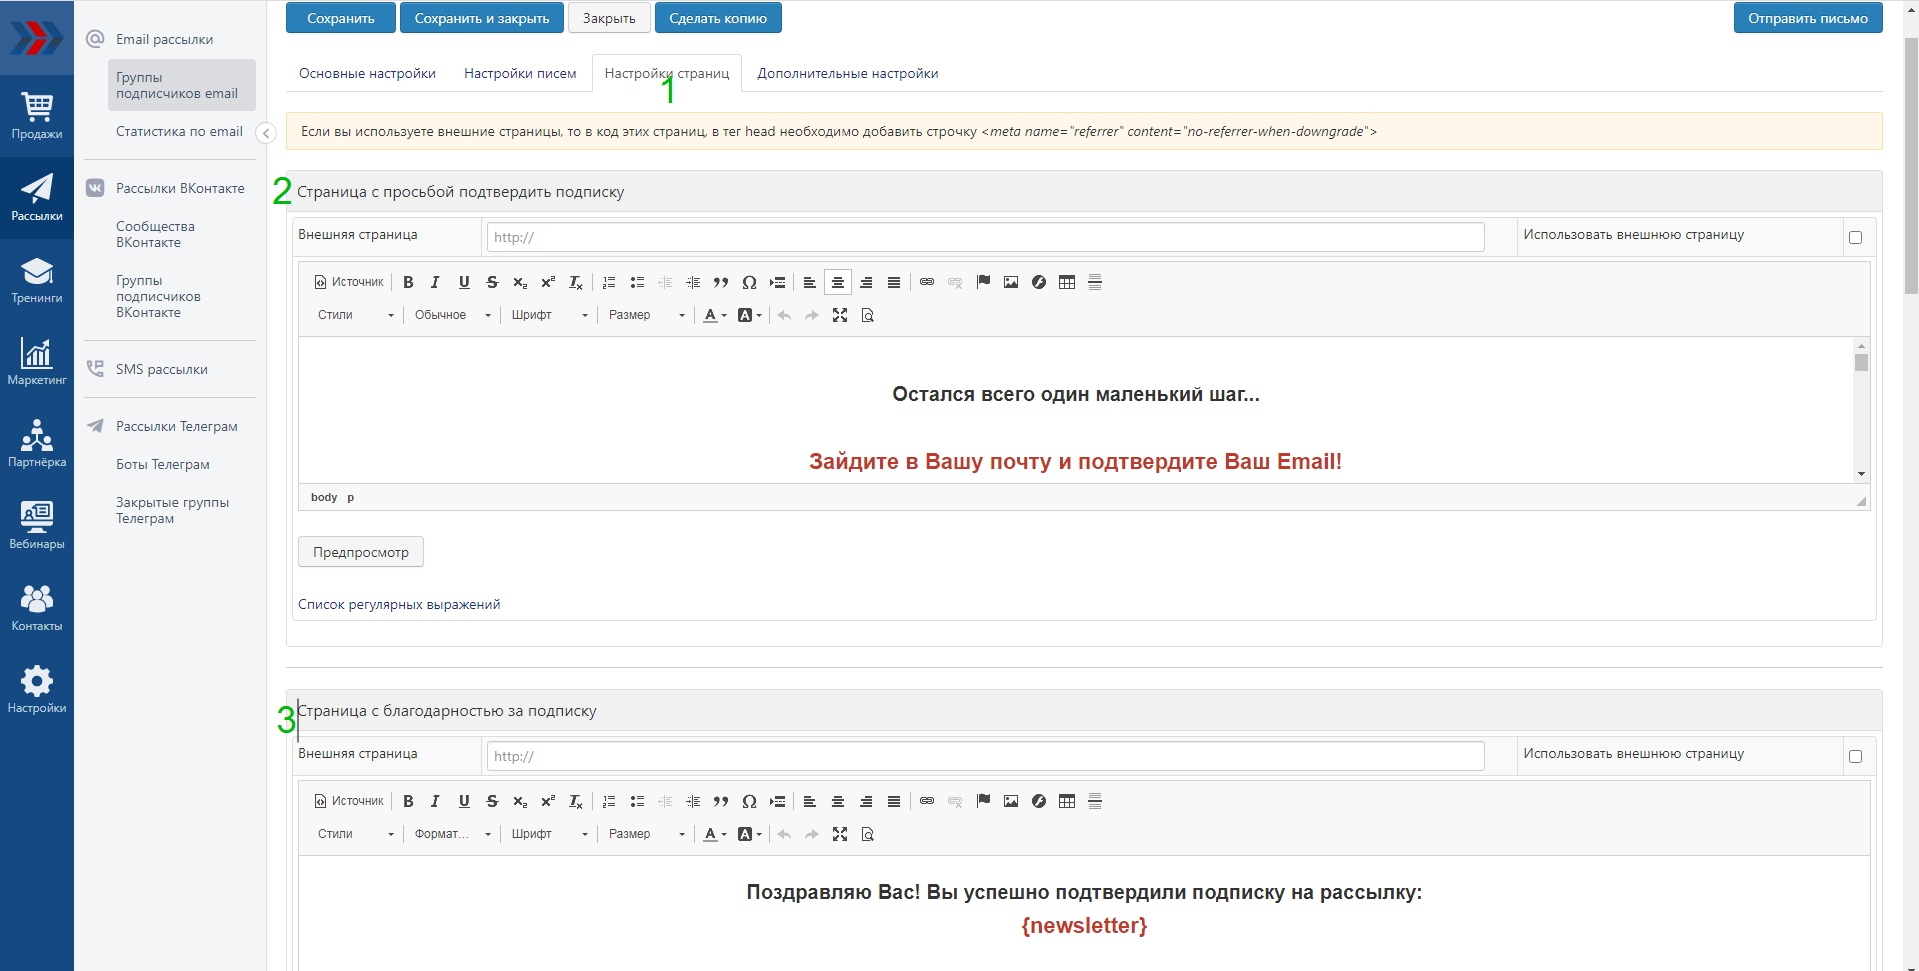Open the Список регулярных выражений link

[x=399, y=605]
